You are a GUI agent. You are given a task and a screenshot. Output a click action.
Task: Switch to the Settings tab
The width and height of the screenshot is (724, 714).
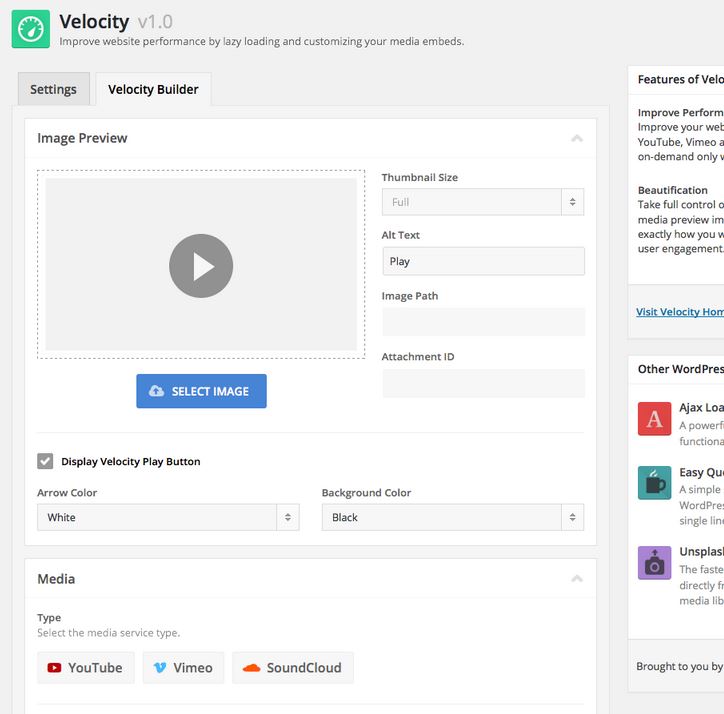point(54,89)
